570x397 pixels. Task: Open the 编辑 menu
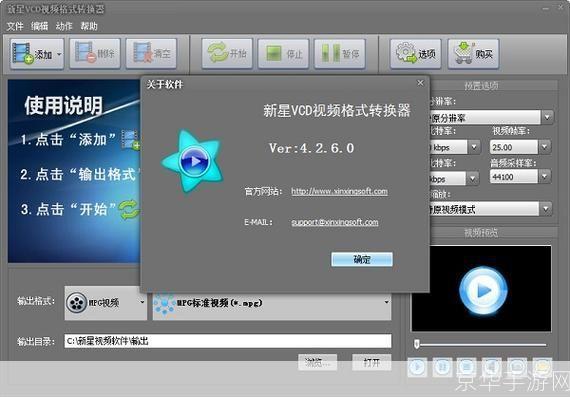coord(39,26)
